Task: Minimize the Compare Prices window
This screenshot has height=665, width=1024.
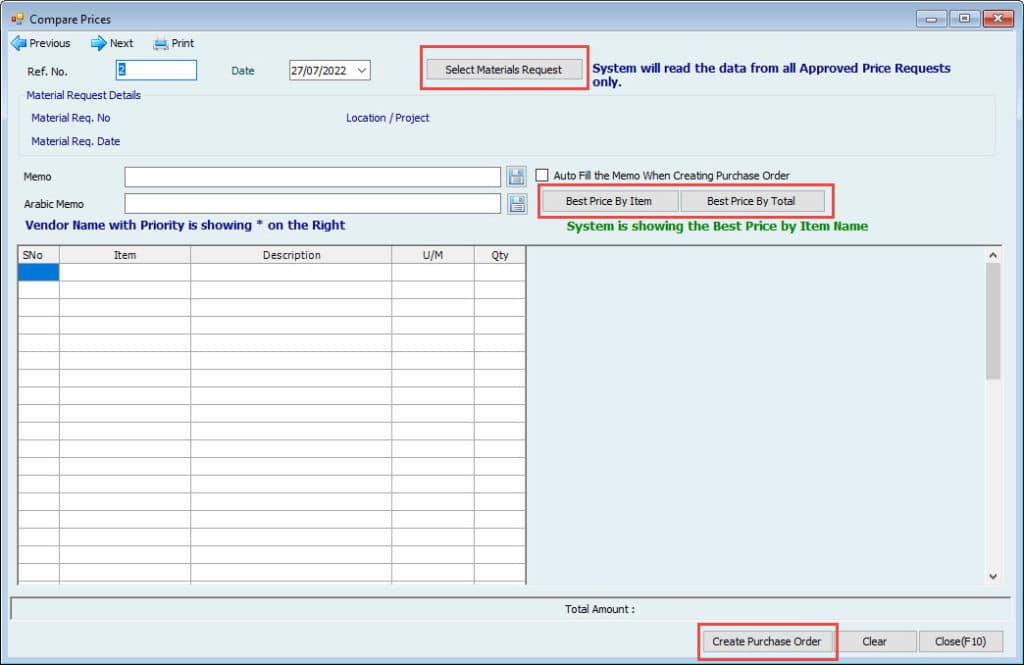Action: (x=931, y=19)
